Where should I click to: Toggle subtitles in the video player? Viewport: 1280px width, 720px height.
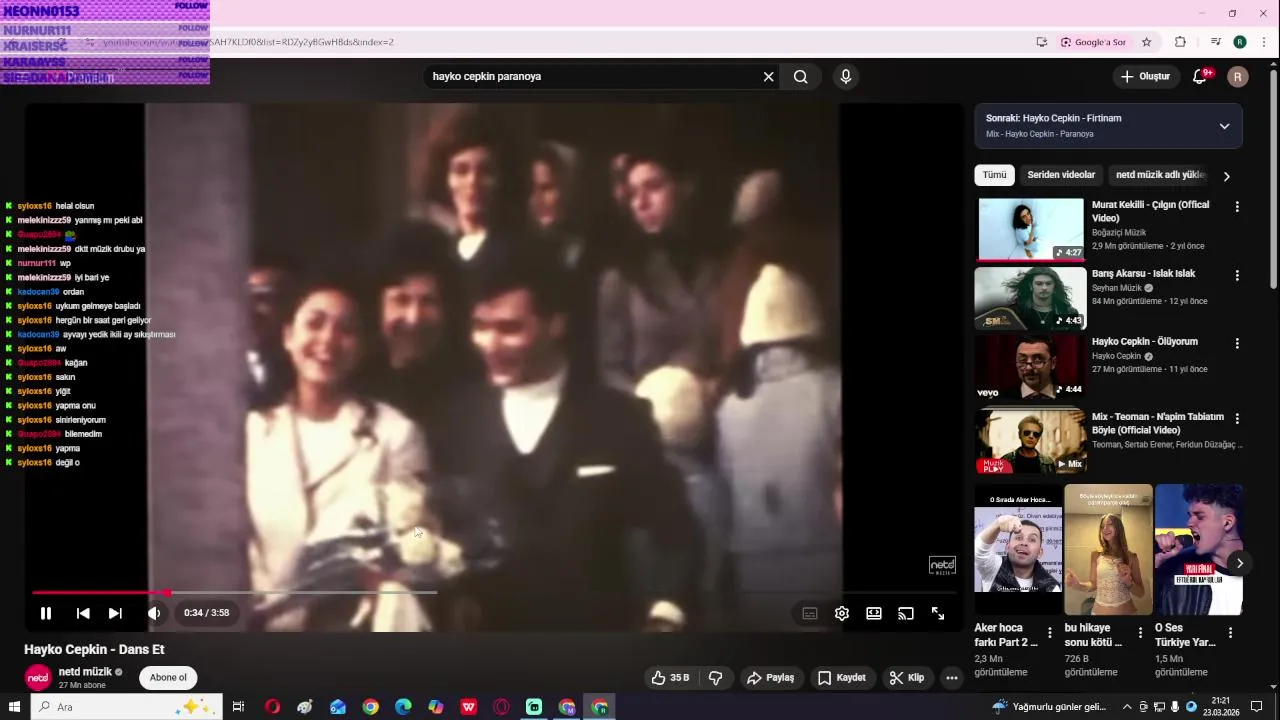[810, 613]
